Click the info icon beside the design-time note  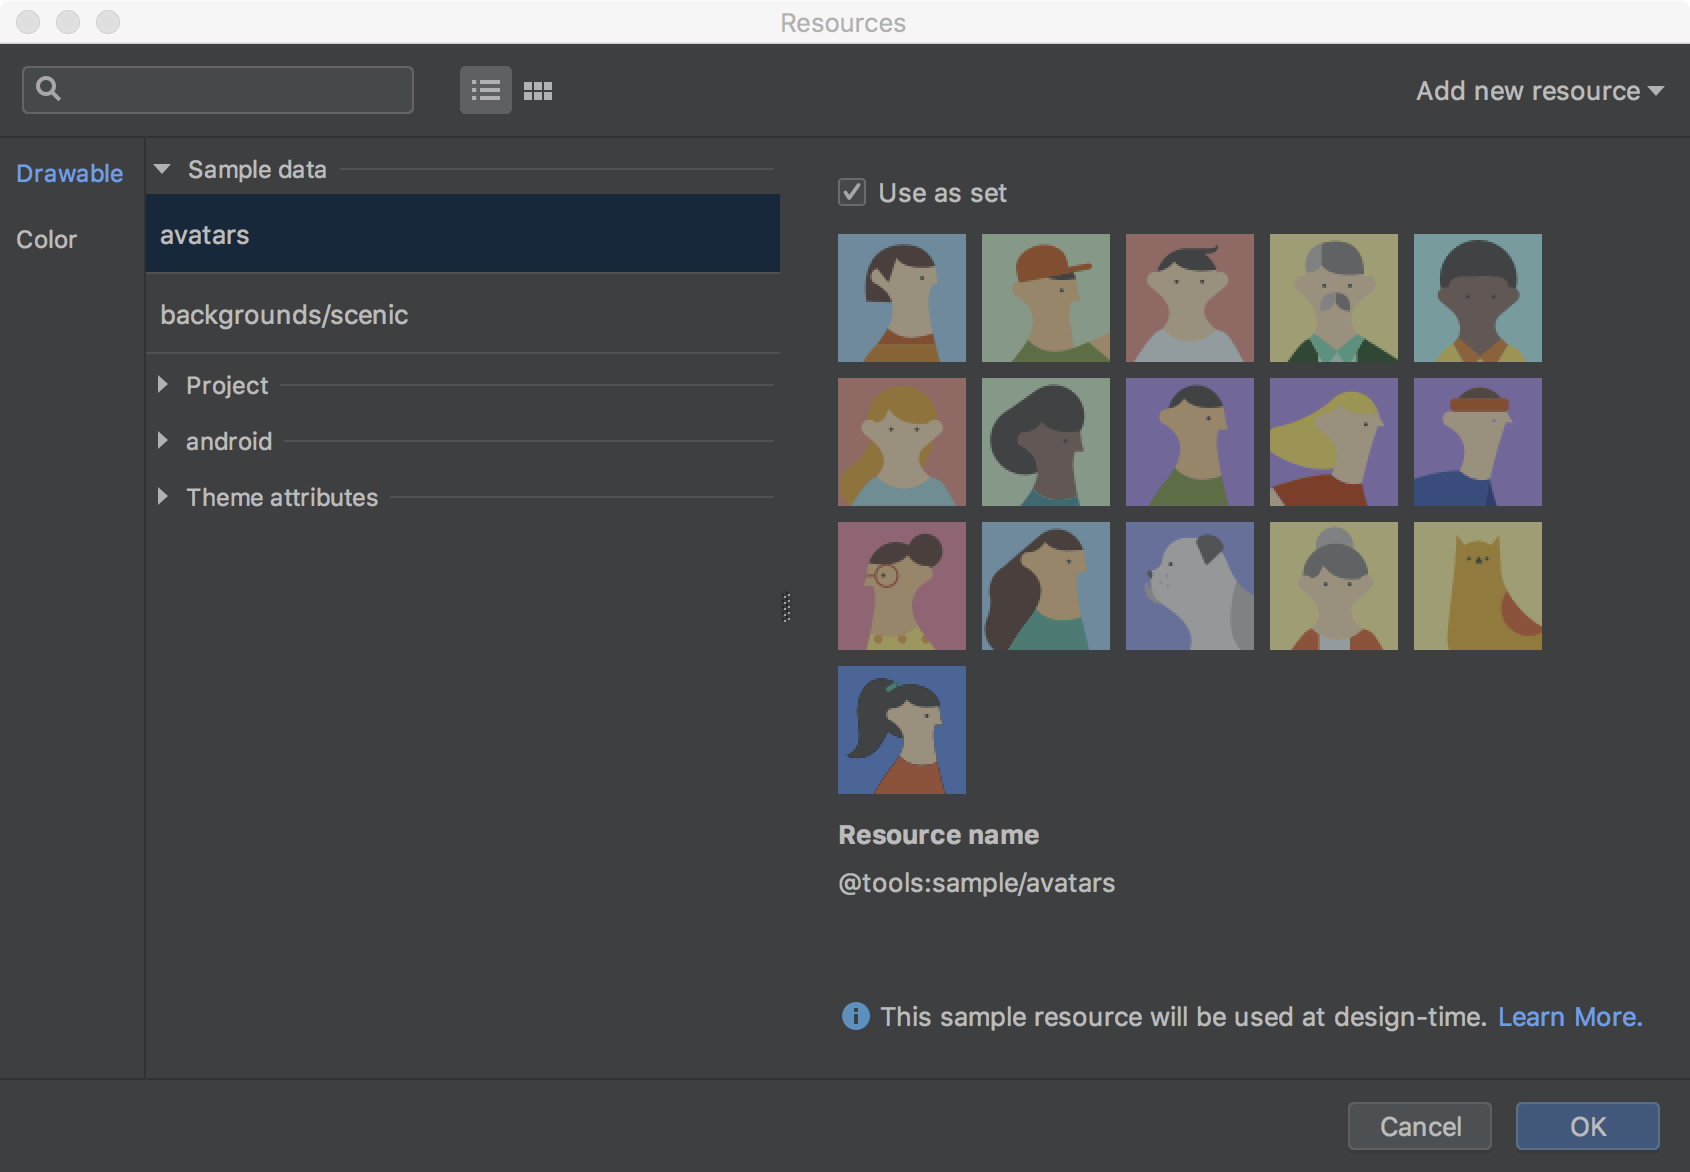click(x=854, y=1016)
